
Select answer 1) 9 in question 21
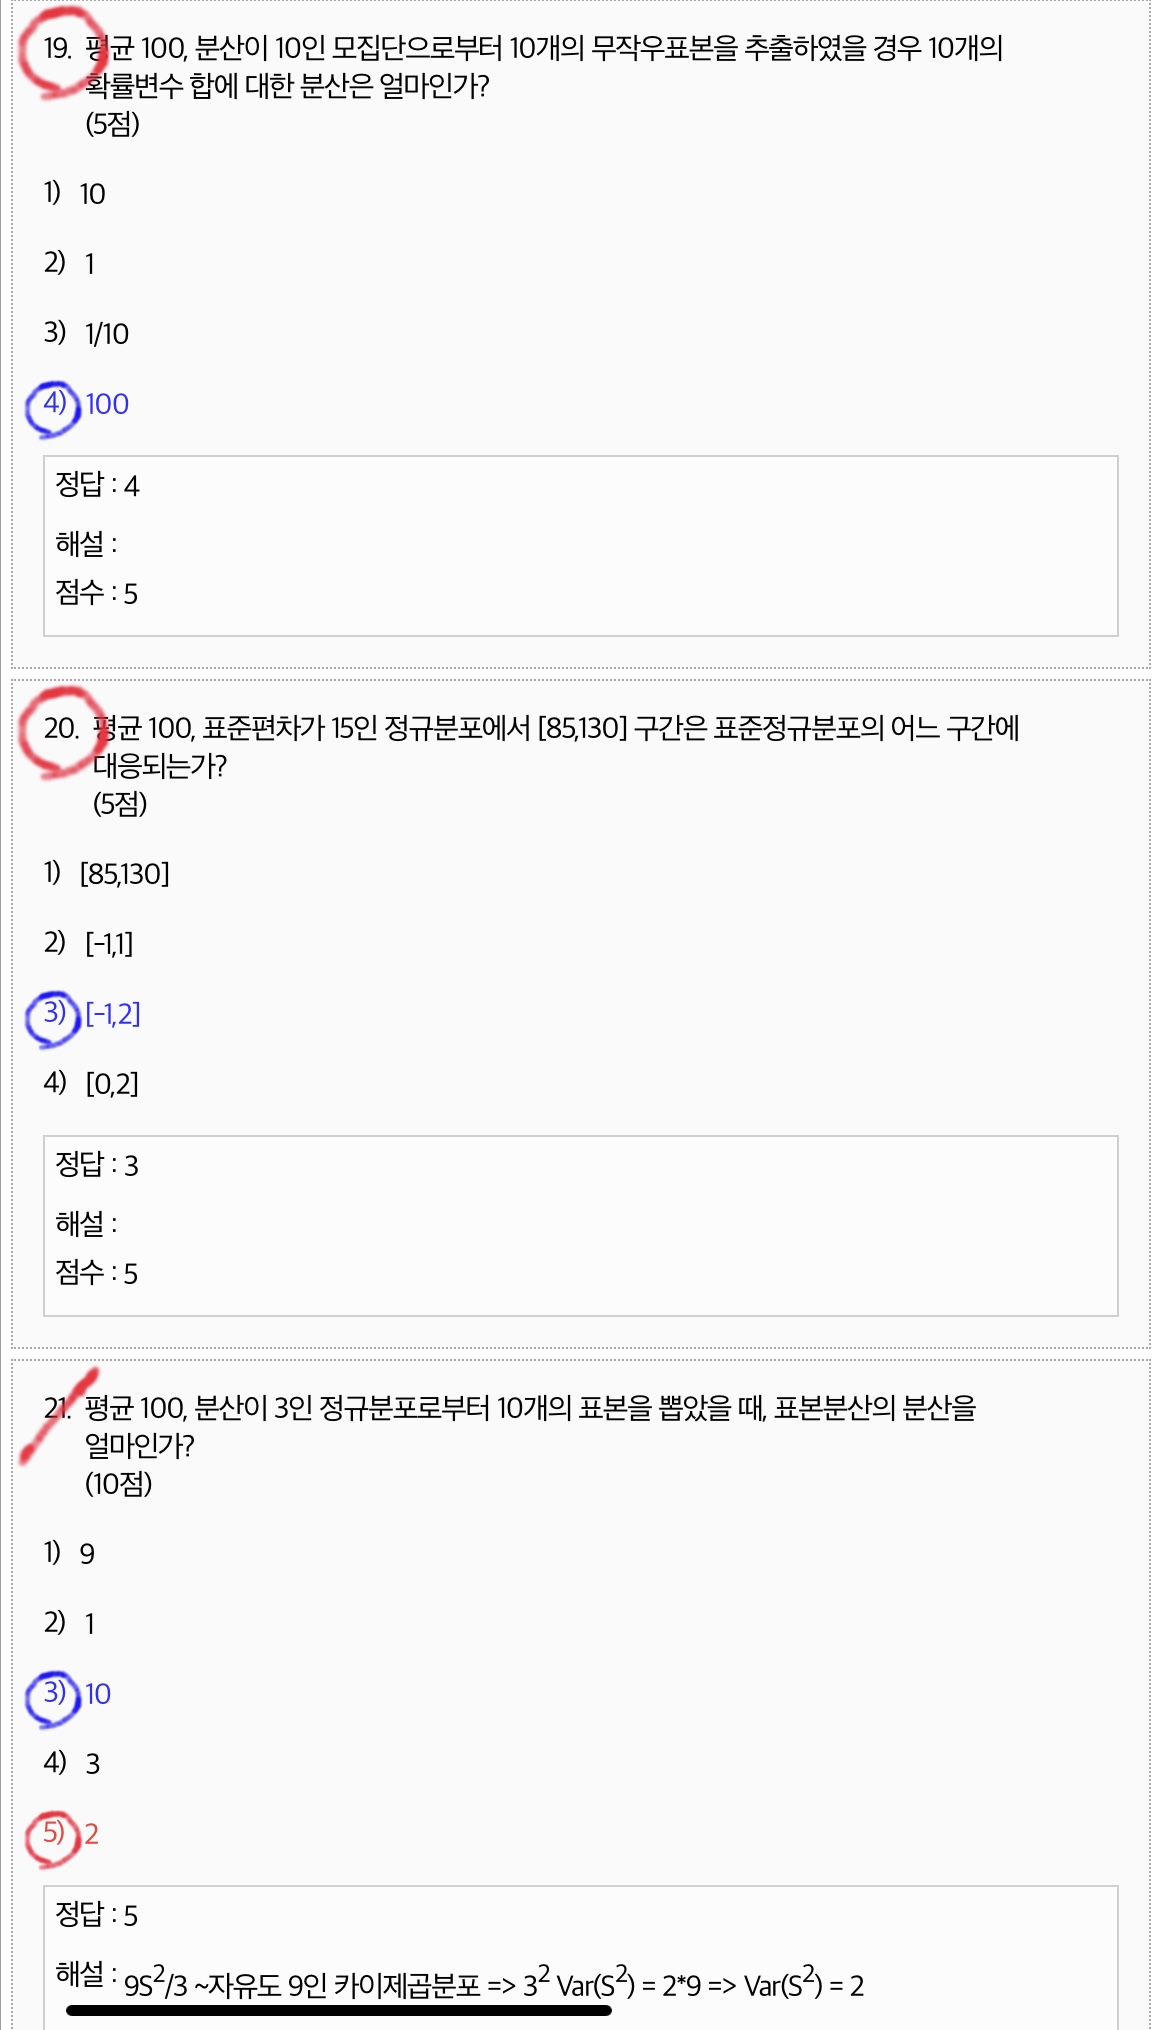tap(86, 1554)
